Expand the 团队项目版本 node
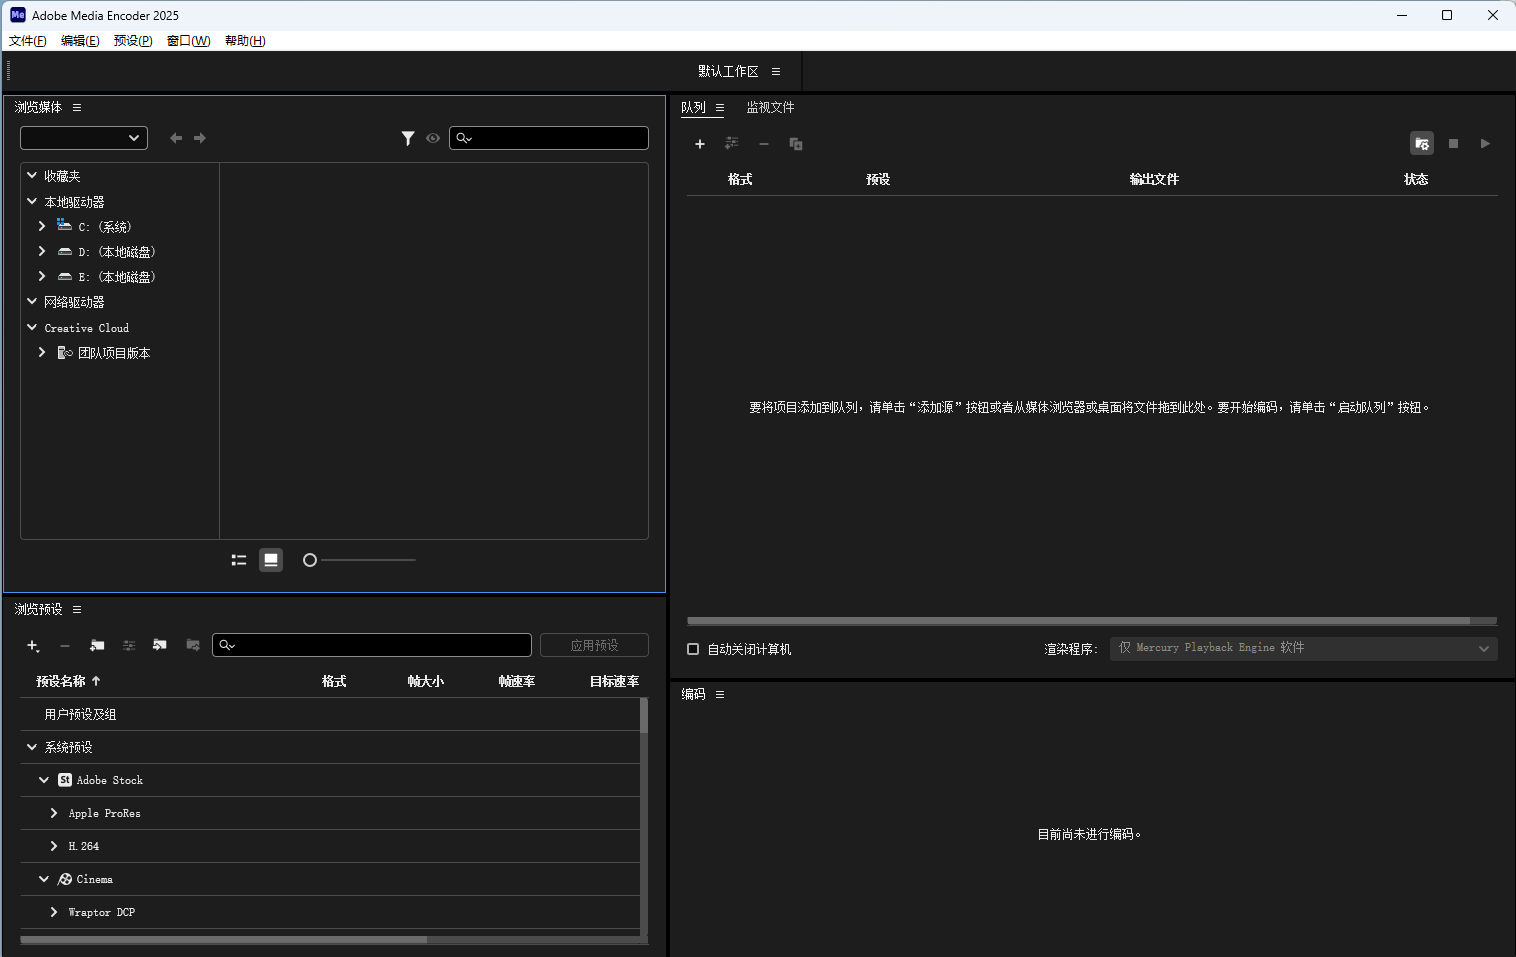 [42, 352]
